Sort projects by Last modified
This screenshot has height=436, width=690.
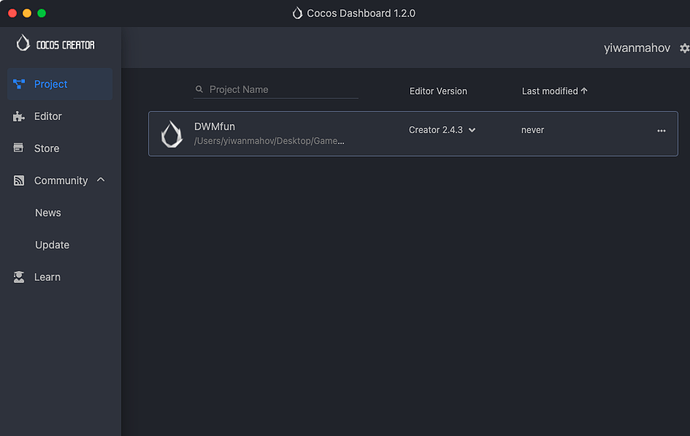[x=554, y=91]
